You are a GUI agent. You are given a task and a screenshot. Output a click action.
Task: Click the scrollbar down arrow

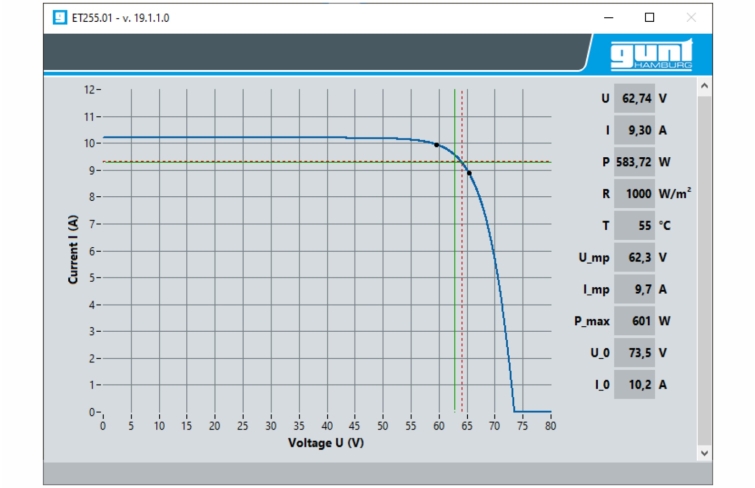(x=704, y=453)
